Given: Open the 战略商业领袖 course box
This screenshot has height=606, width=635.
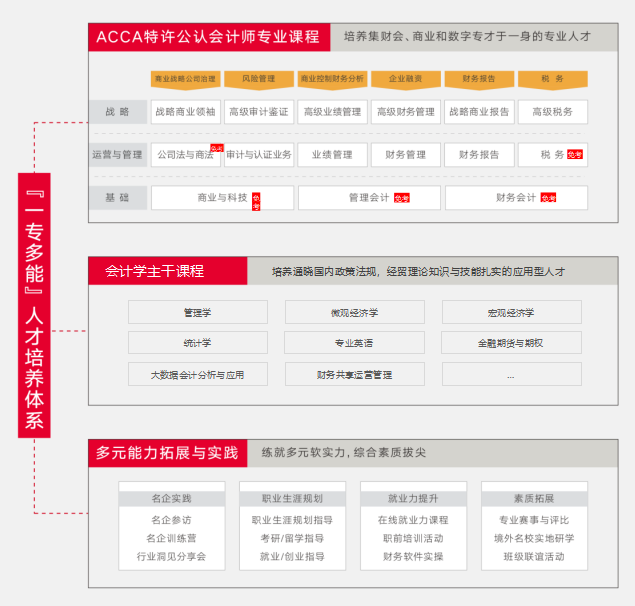Looking at the screenshot, I should point(184,112).
